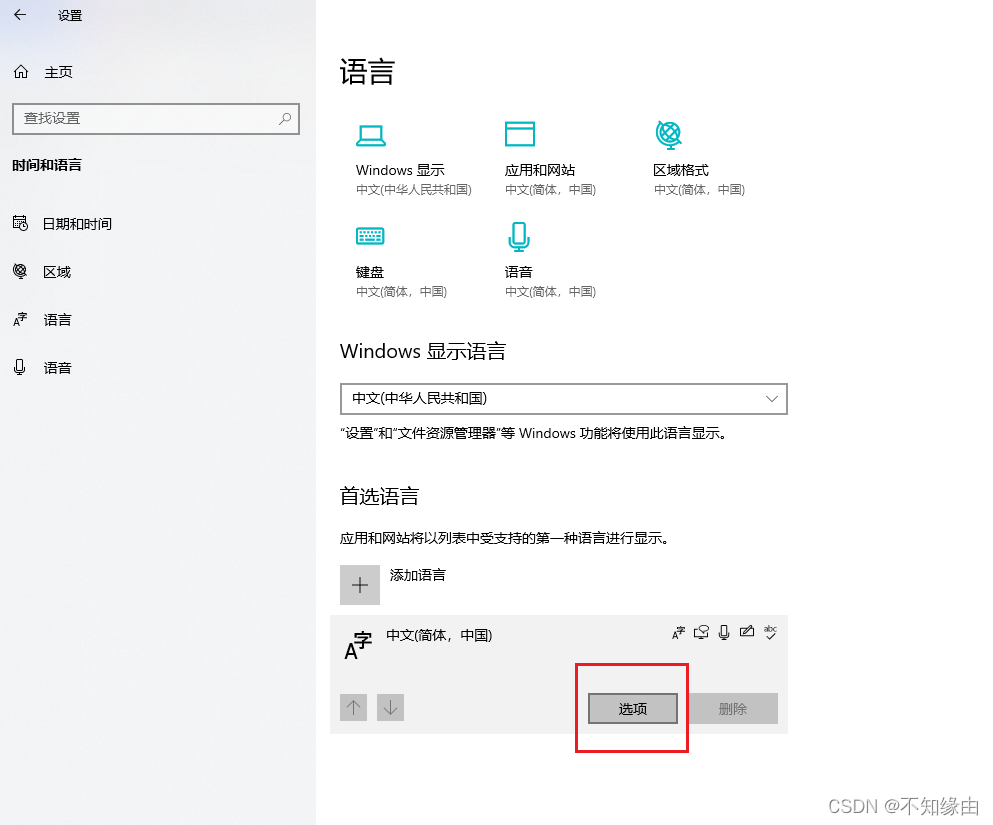Open the 语音 microphone icon tile
The width and height of the screenshot is (993, 825).
pyautogui.click(x=519, y=237)
